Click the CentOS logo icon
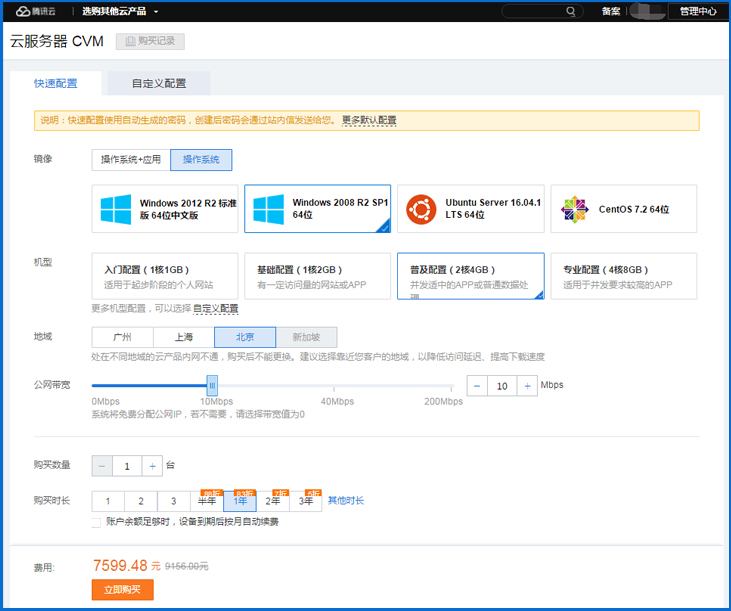Image resolution: width=731 pixels, height=611 pixels. pos(574,209)
